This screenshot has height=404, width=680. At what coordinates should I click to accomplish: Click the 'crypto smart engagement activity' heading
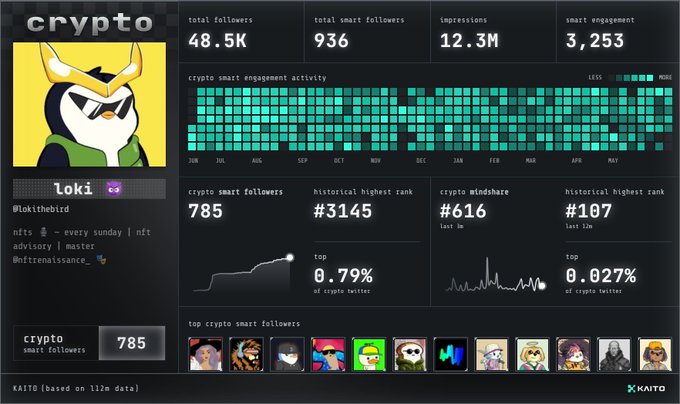(257, 78)
